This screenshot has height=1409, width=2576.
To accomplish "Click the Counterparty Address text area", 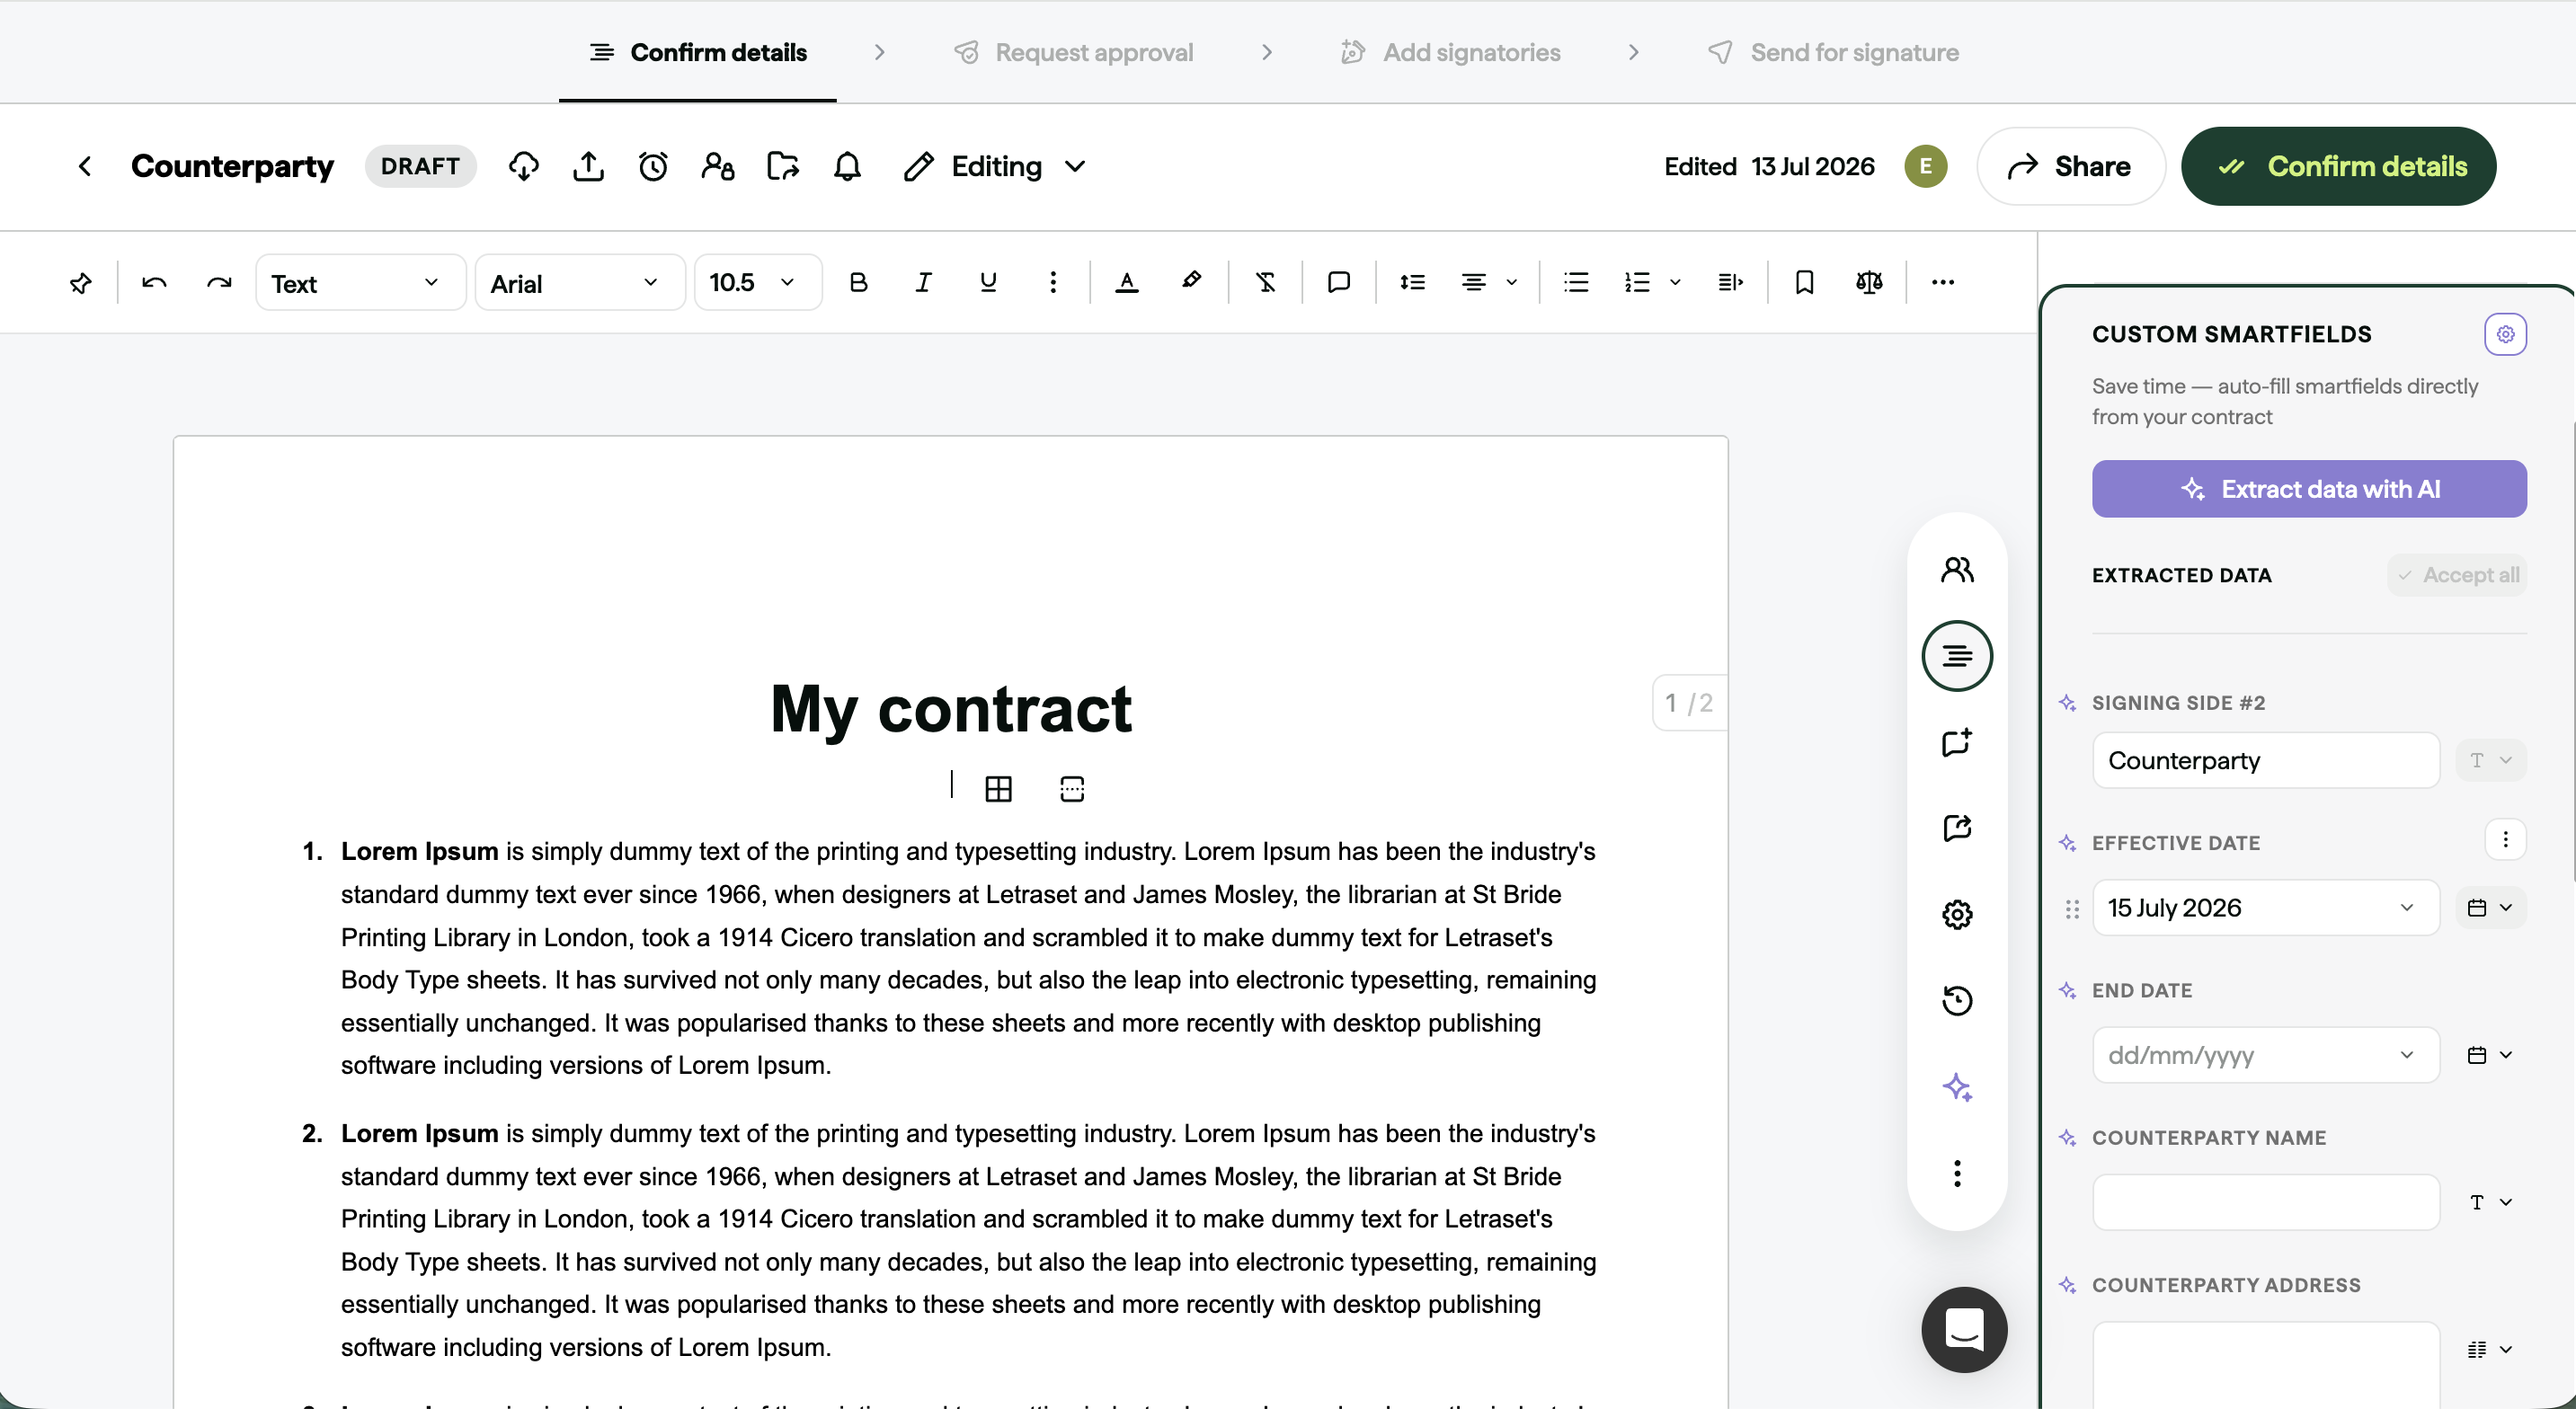I will [2265, 1364].
